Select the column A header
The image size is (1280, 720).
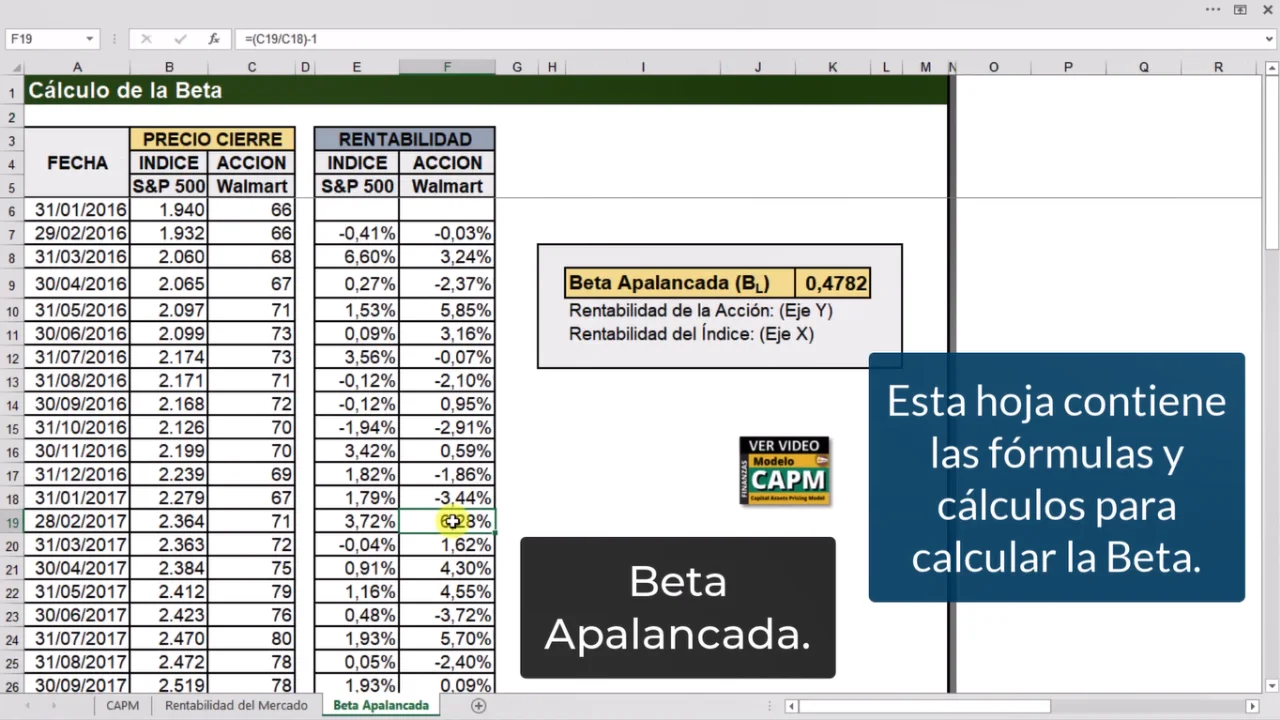(77, 67)
